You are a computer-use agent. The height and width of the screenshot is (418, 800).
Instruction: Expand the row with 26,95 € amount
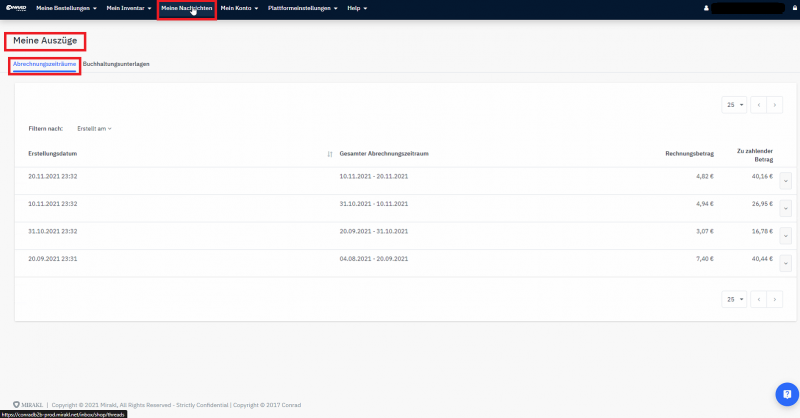[785, 206]
